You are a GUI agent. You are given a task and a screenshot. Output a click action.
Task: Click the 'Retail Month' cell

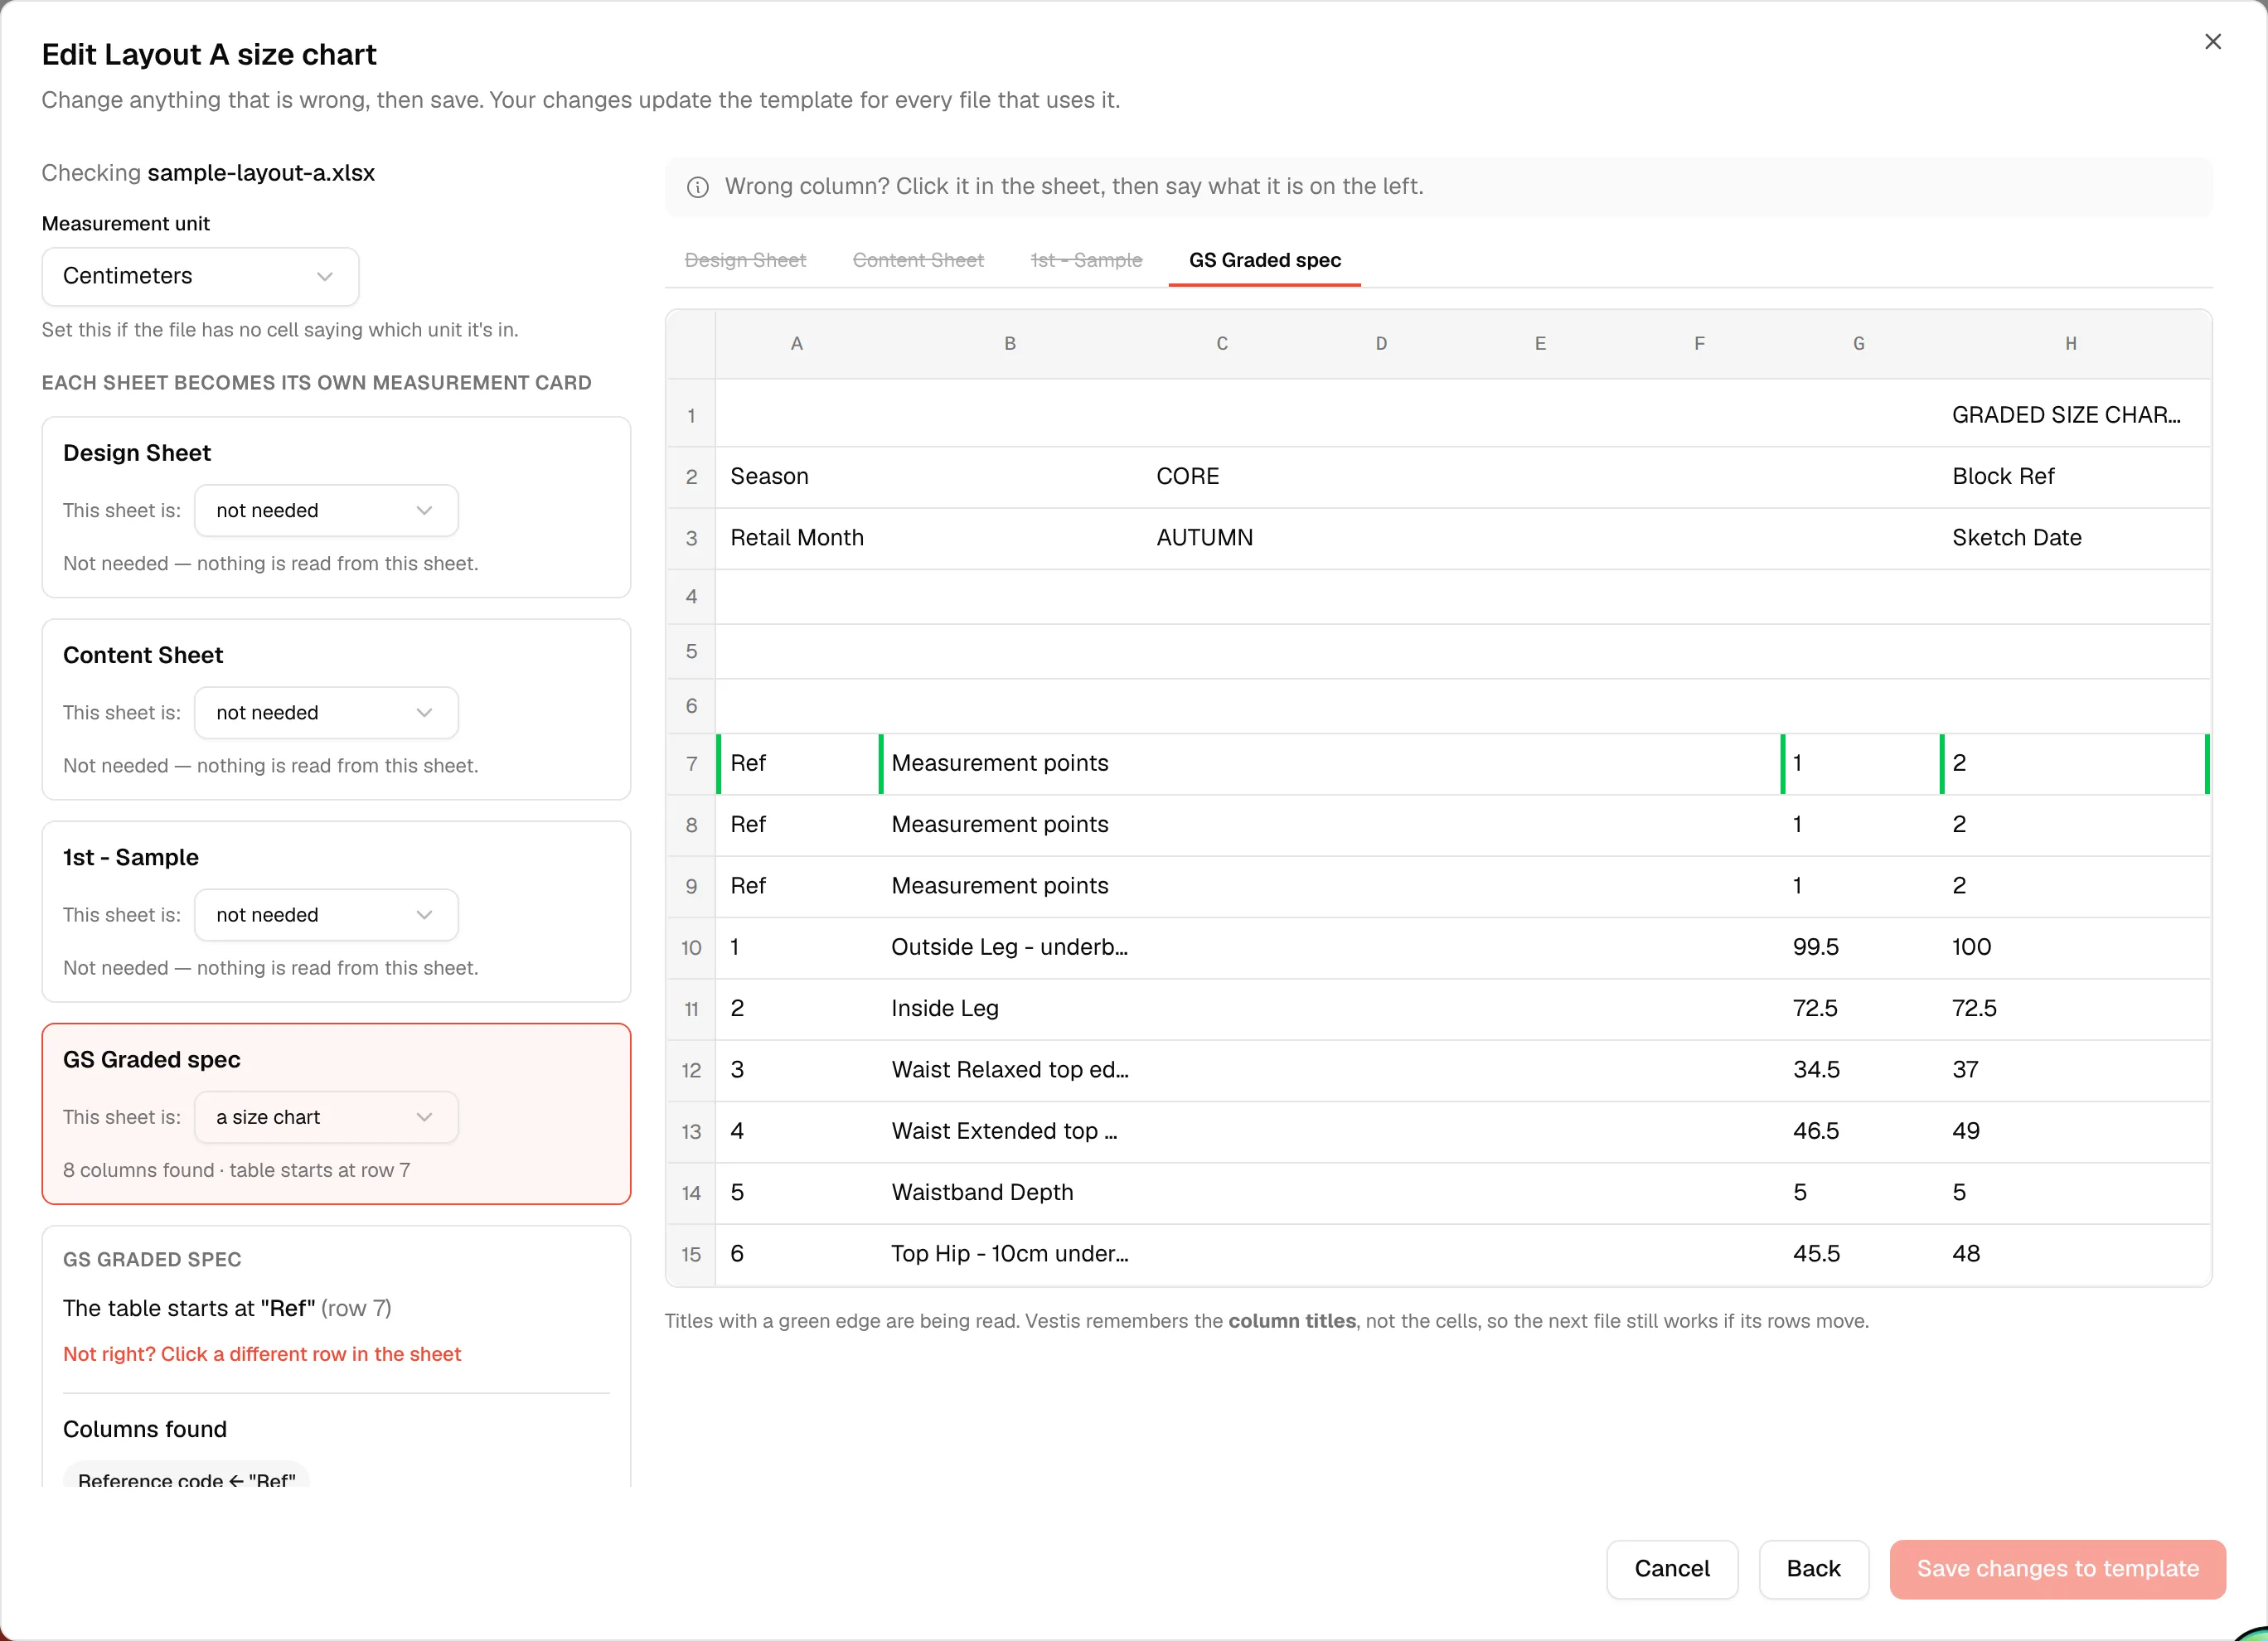coord(797,538)
